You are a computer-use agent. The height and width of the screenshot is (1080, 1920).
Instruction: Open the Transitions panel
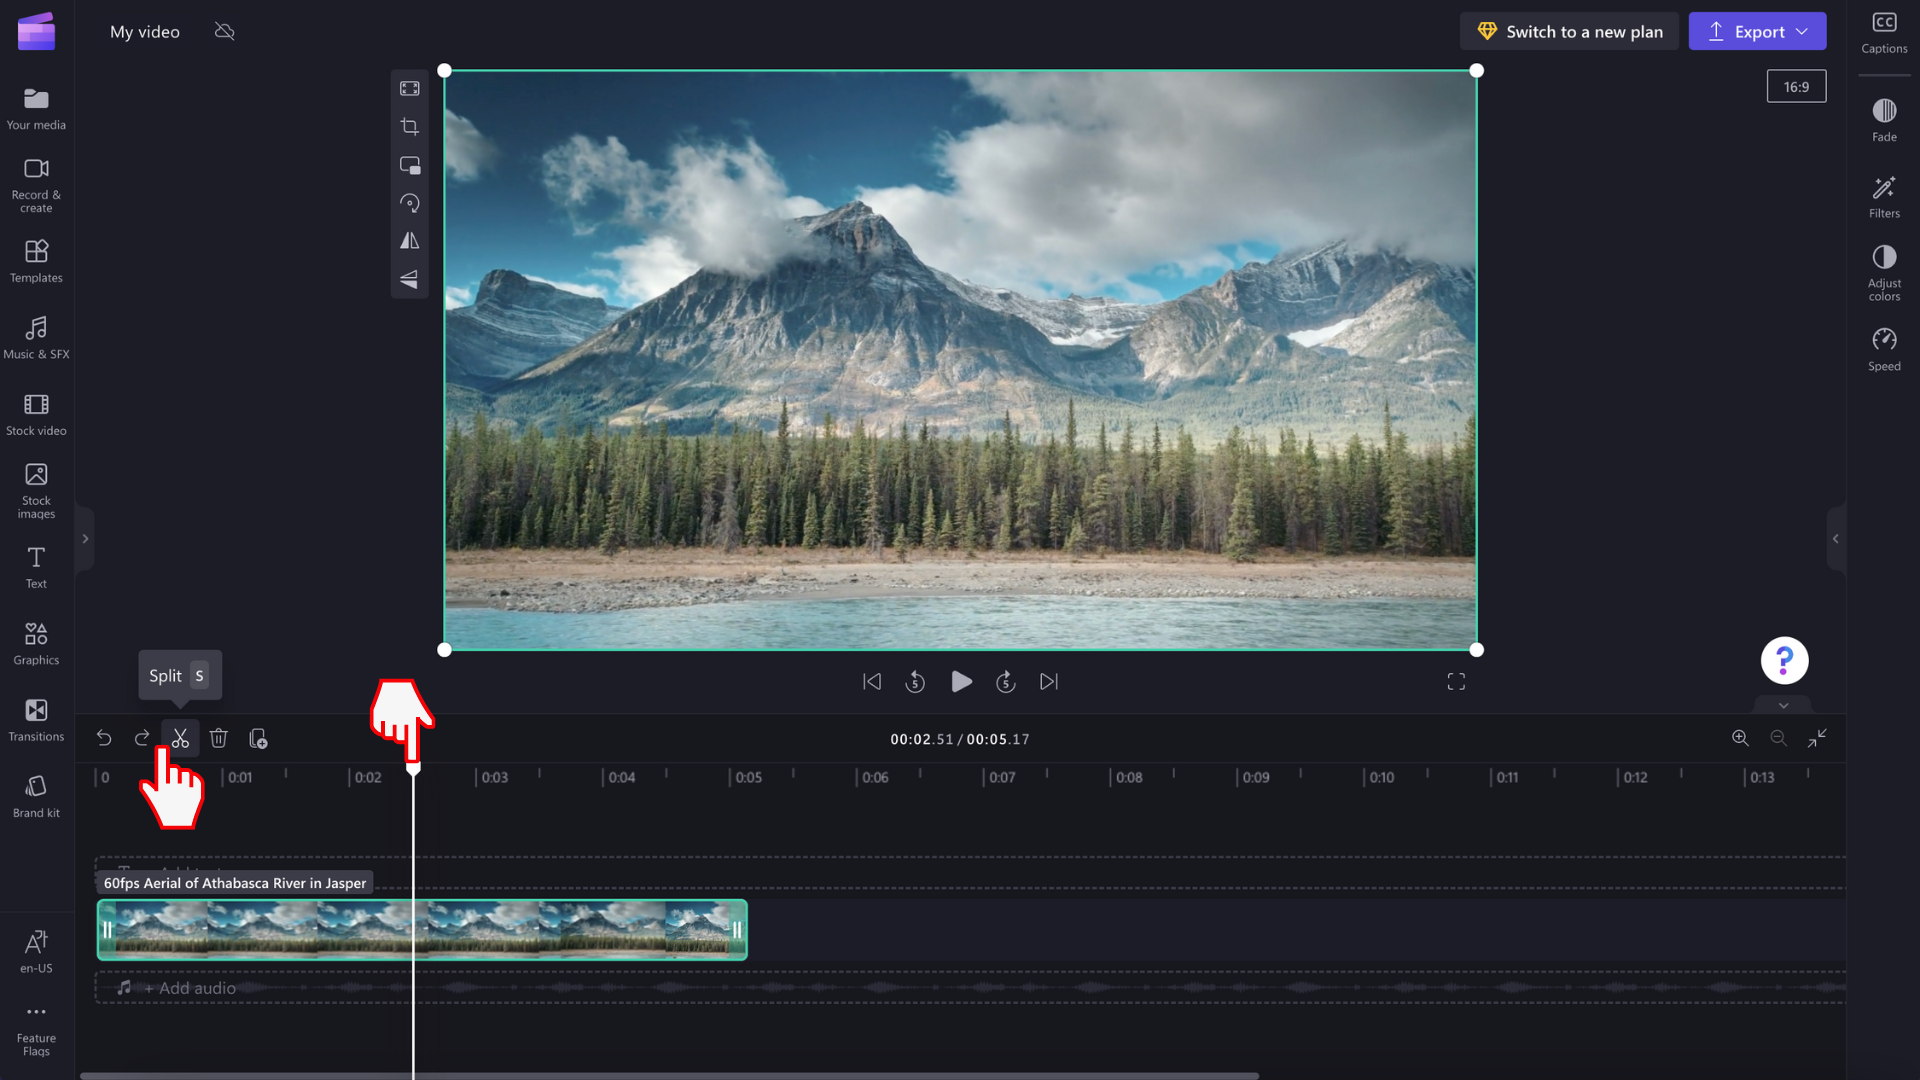point(36,720)
